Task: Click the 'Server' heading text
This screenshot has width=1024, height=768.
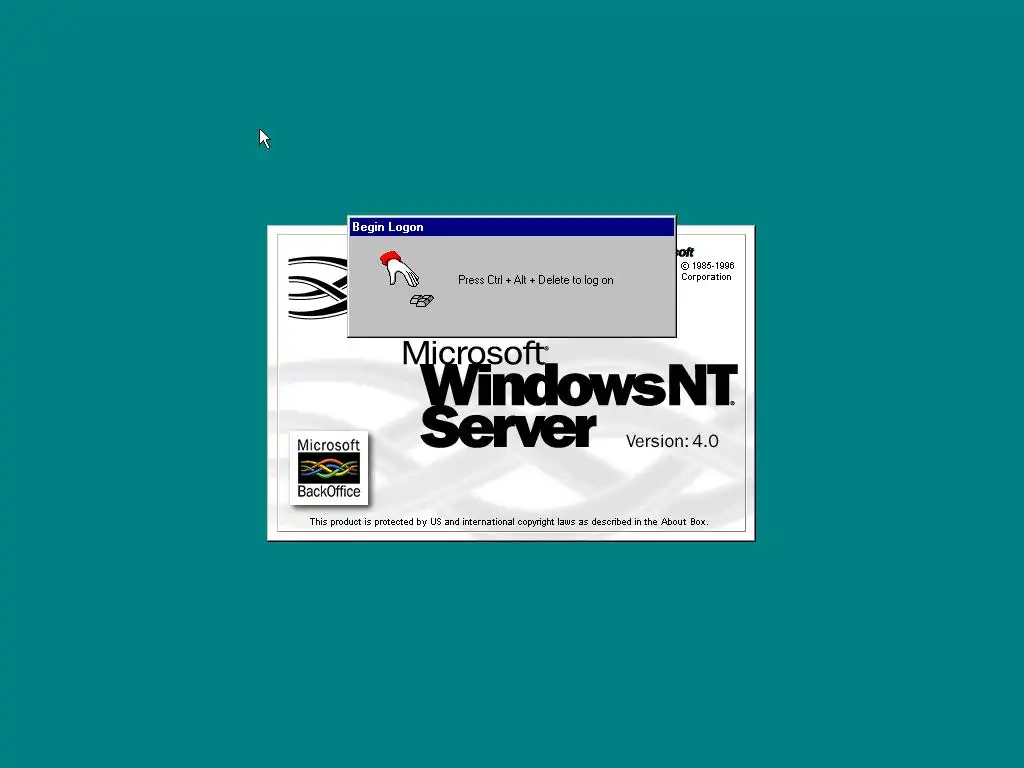Action: coord(507,428)
